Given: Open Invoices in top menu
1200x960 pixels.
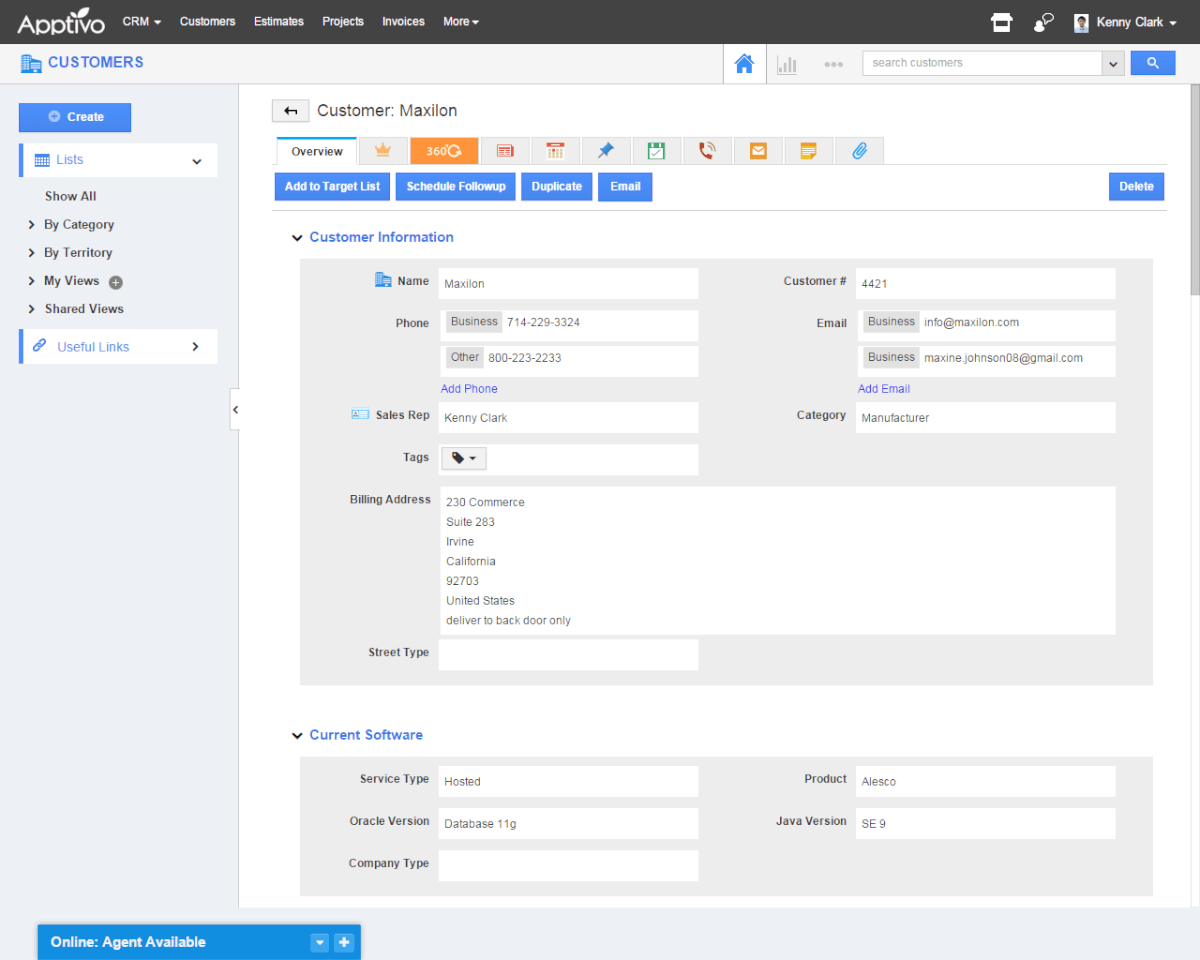Looking at the screenshot, I should click(403, 21).
